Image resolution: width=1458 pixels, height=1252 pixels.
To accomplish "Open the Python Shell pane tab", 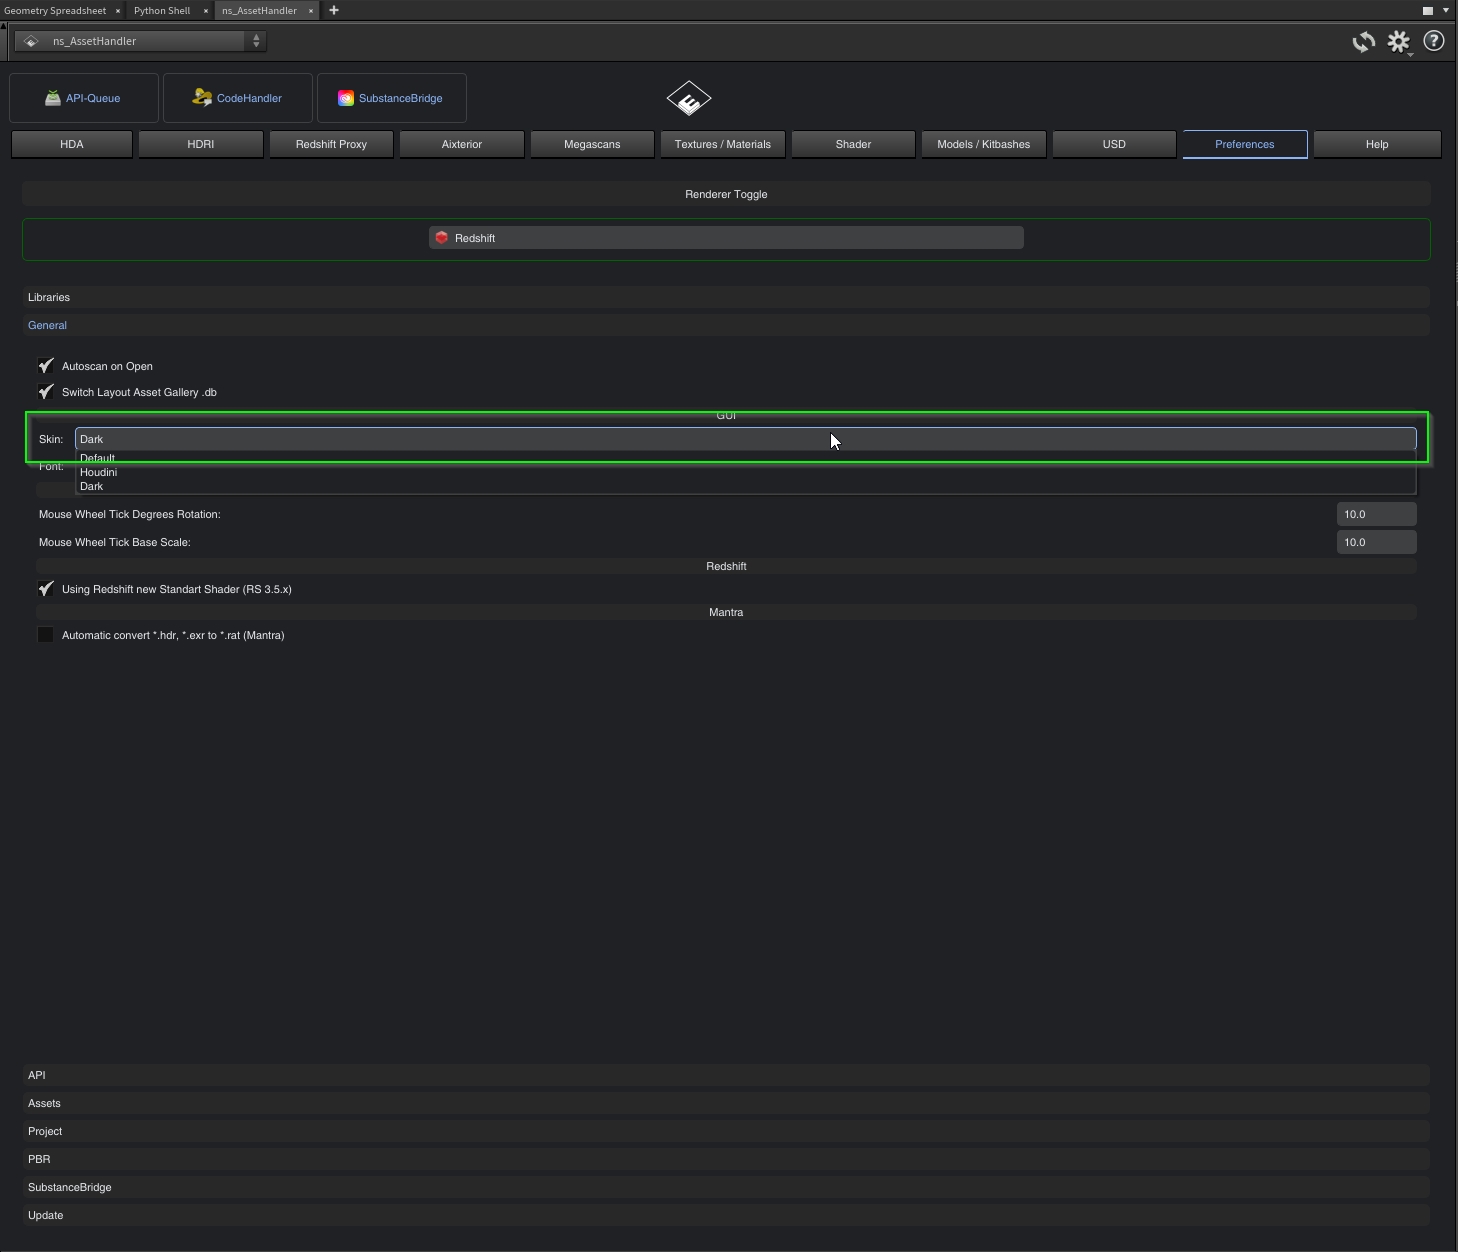I will pos(162,10).
